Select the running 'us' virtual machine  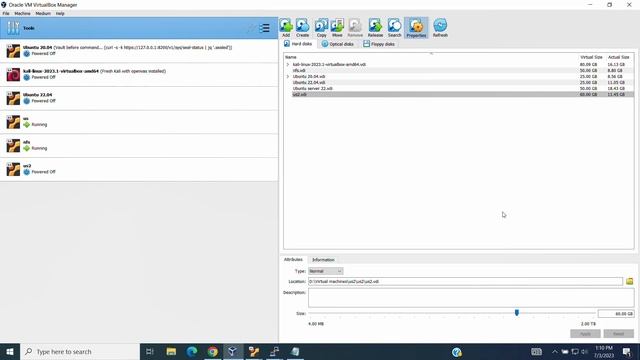139,122
